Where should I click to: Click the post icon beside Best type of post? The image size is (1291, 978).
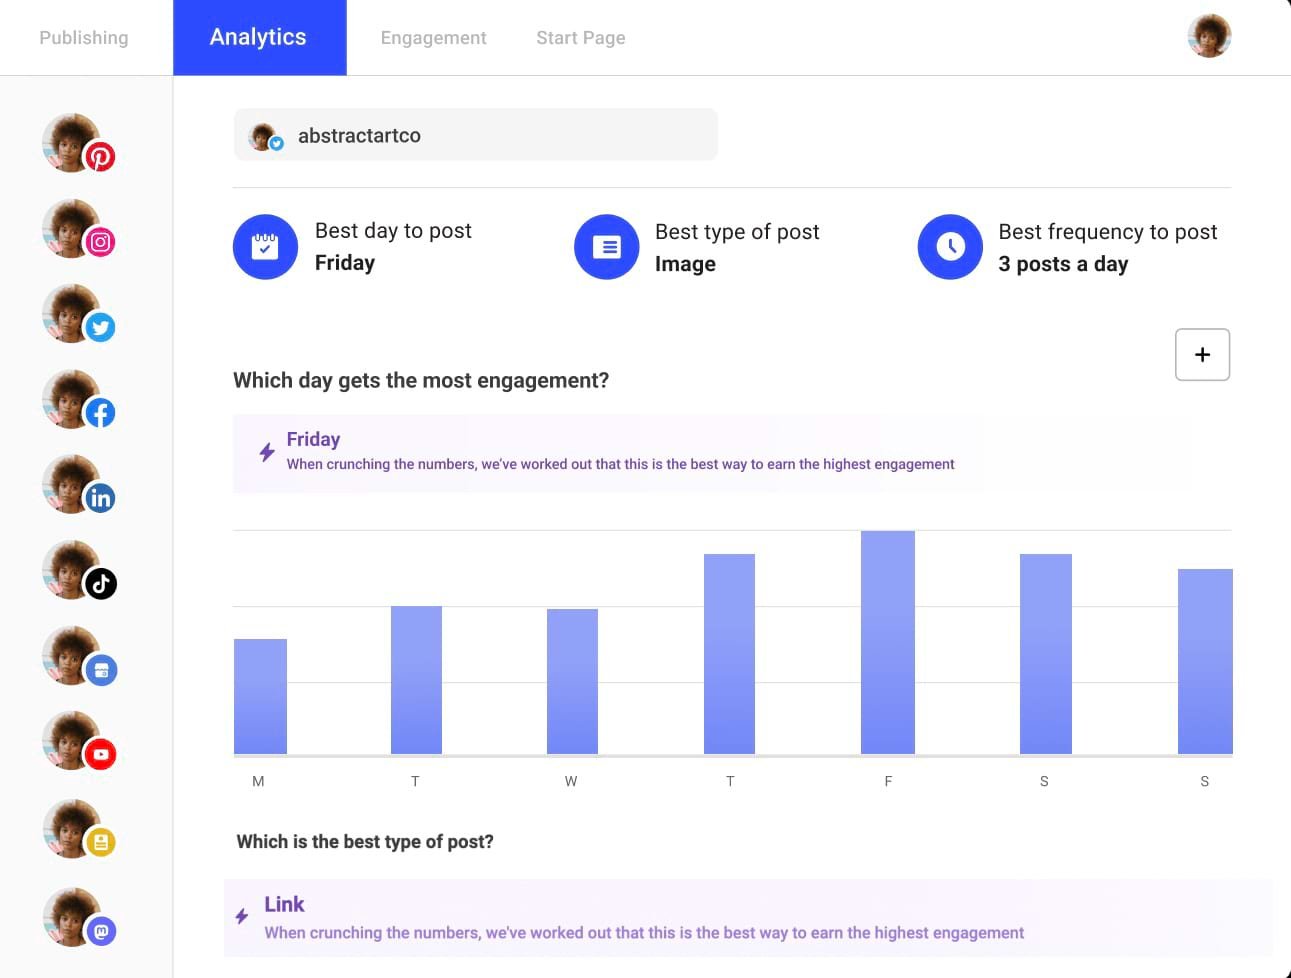(x=607, y=246)
